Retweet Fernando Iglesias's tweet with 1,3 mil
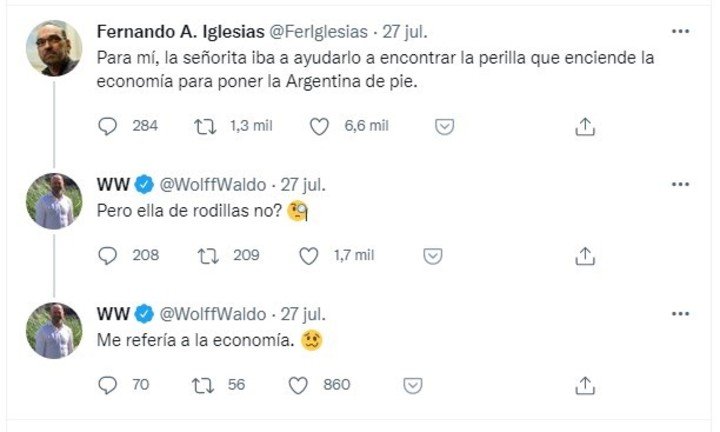 click(204, 127)
